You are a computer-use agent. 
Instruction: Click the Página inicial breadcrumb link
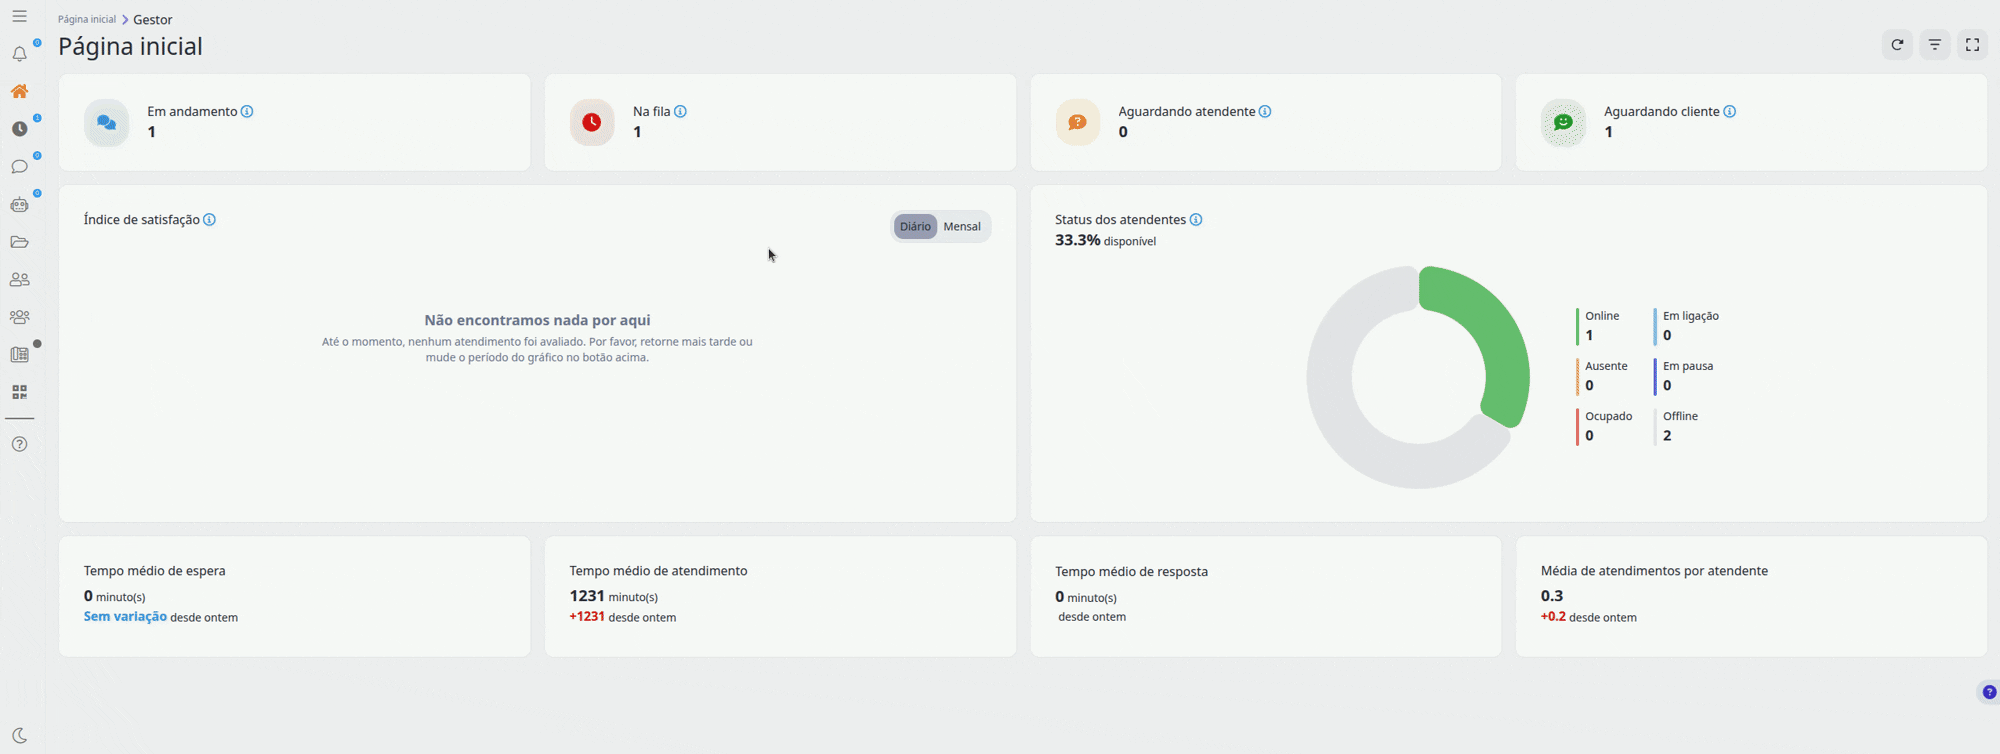[x=87, y=20]
